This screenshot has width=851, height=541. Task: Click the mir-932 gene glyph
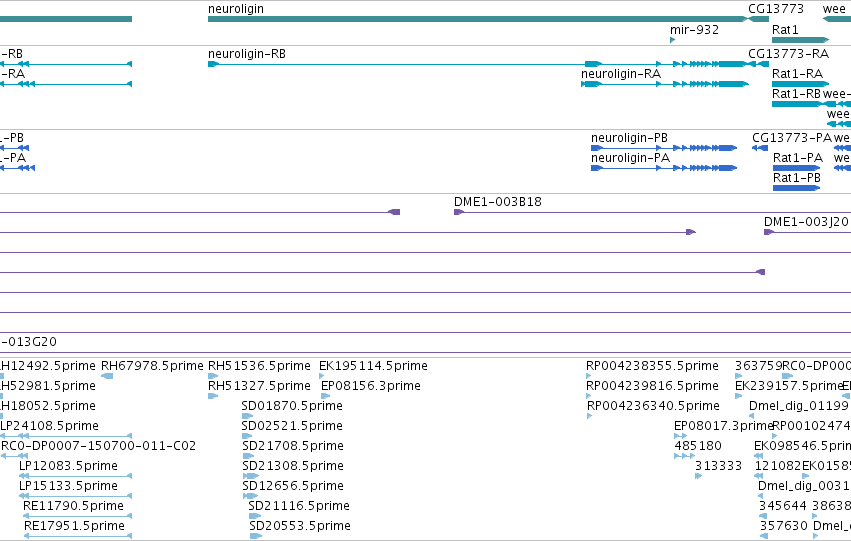coord(672,40)
